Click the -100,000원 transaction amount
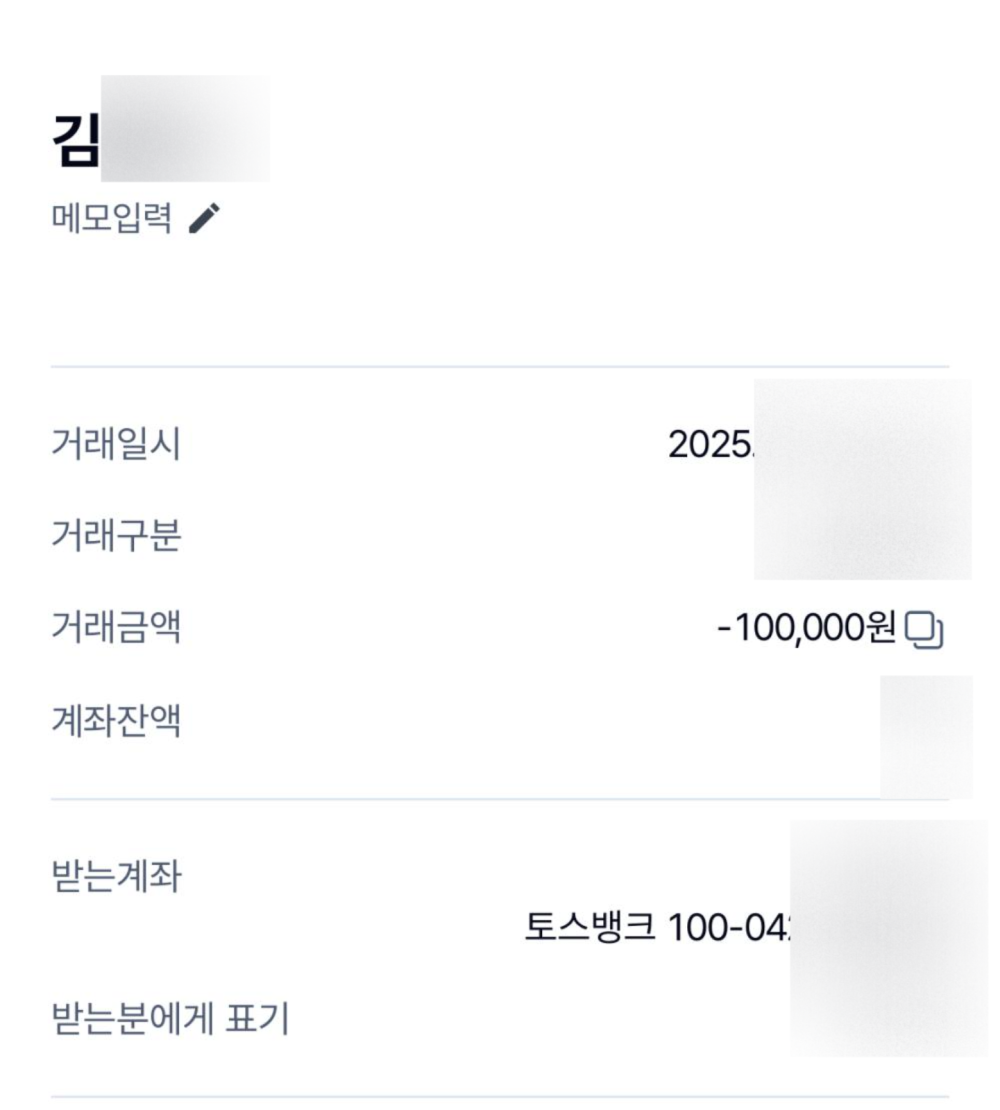This screenshot has width=1000, height=1110. (806, 629)
